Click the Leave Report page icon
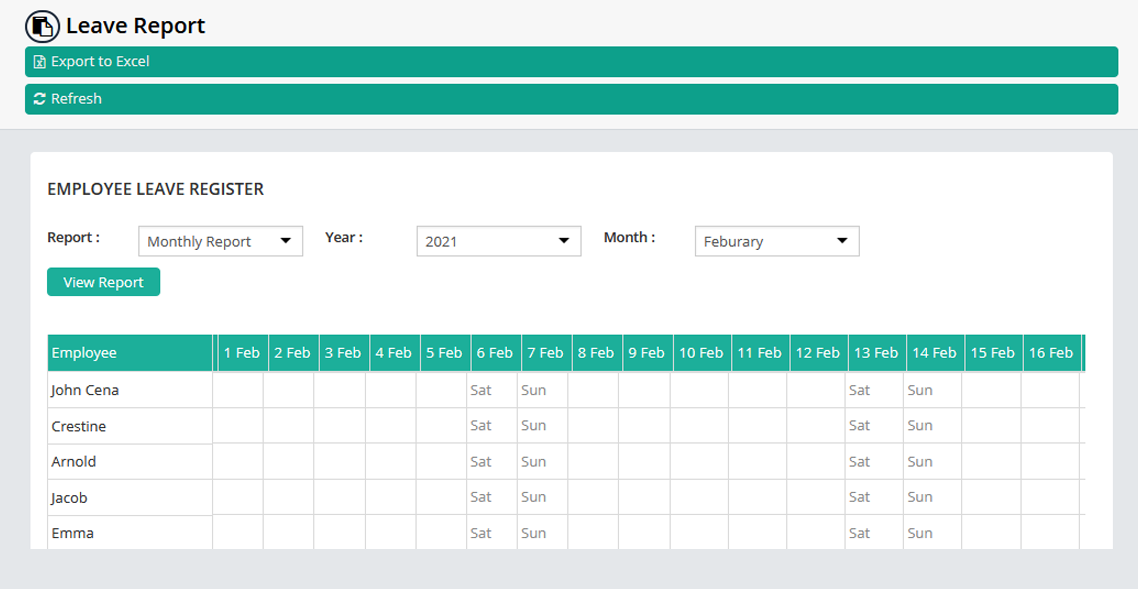The image size is (1138, 589). 43,26
